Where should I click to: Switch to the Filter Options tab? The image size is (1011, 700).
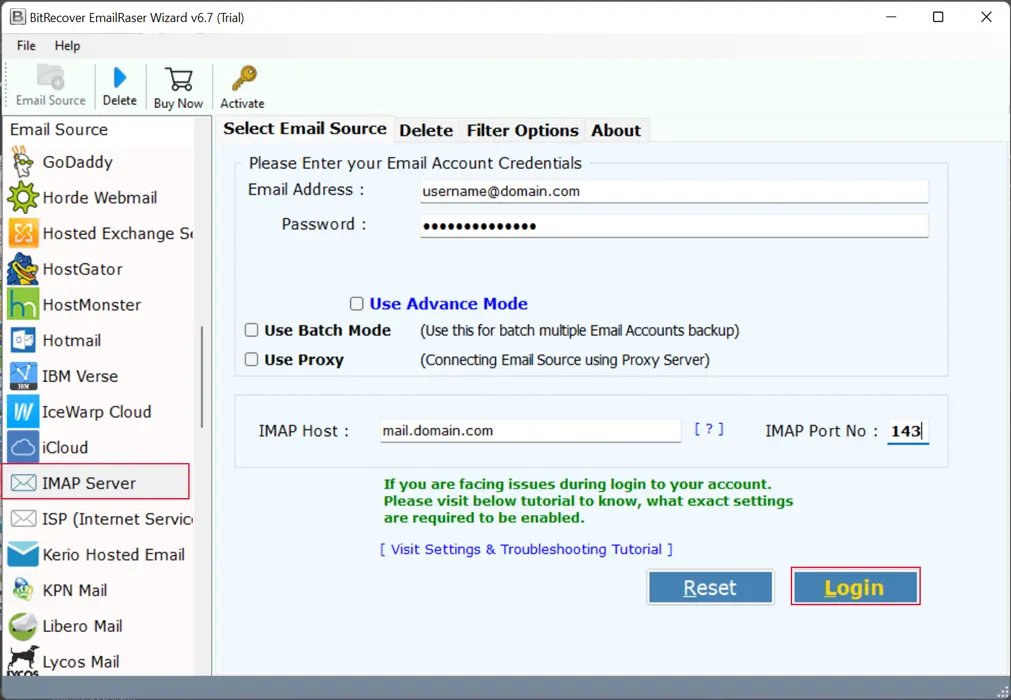click(x=522, y=130)
